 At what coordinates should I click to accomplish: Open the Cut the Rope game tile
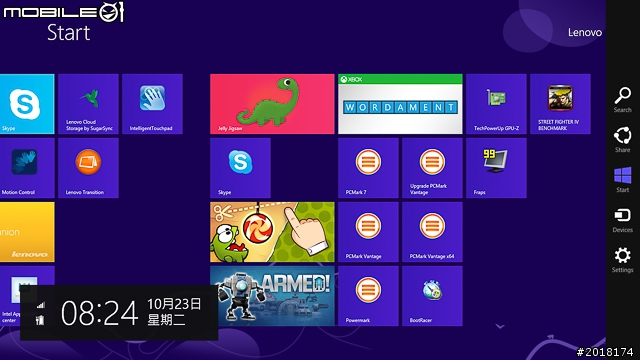272,232
